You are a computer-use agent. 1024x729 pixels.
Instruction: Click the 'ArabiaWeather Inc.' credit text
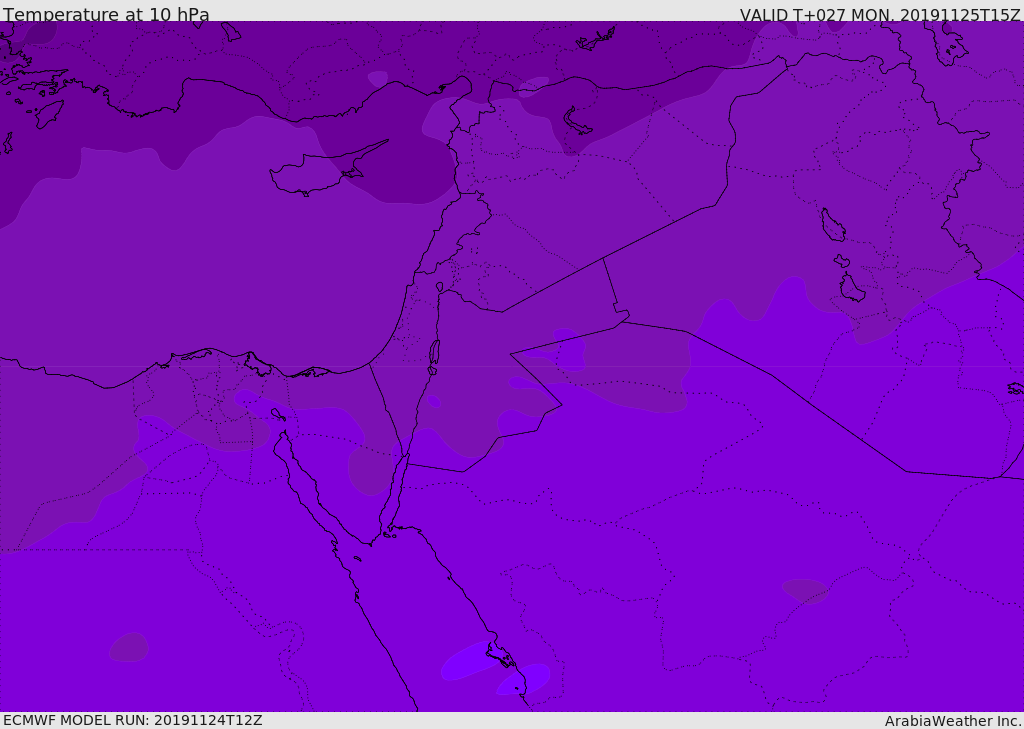point(953,721)
